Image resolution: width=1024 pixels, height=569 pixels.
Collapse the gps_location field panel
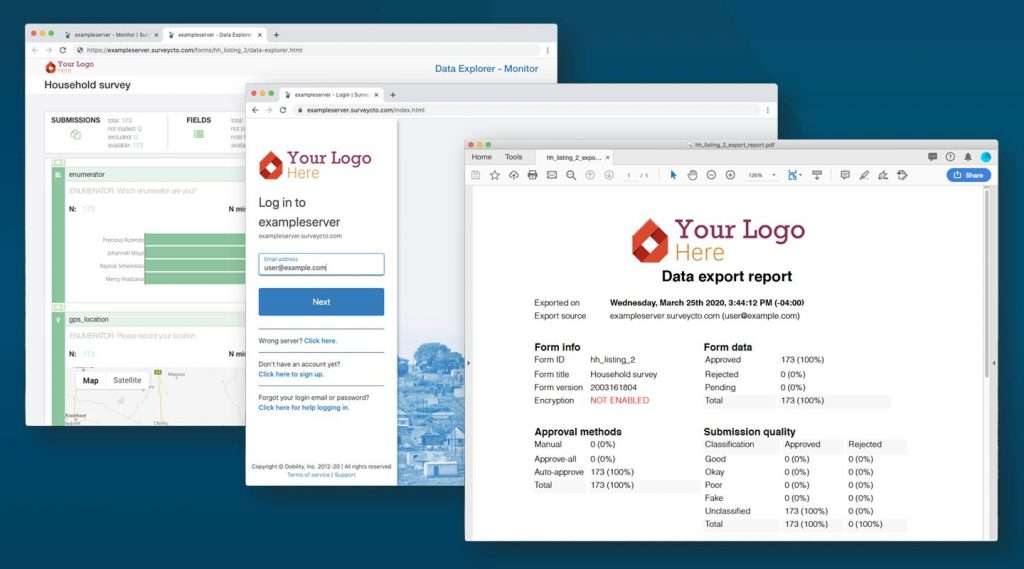click(x=57, y=319)
